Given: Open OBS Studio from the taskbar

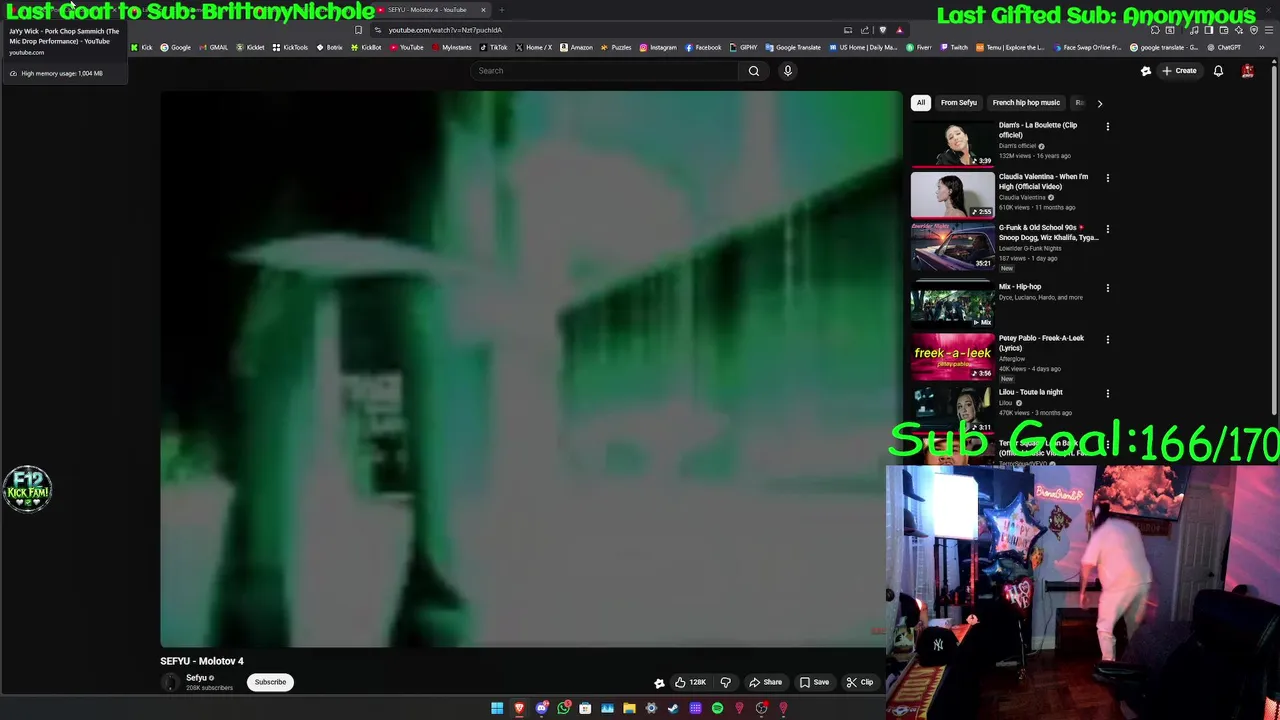Looking at the screenshot, I should click(x=761, y=708).
